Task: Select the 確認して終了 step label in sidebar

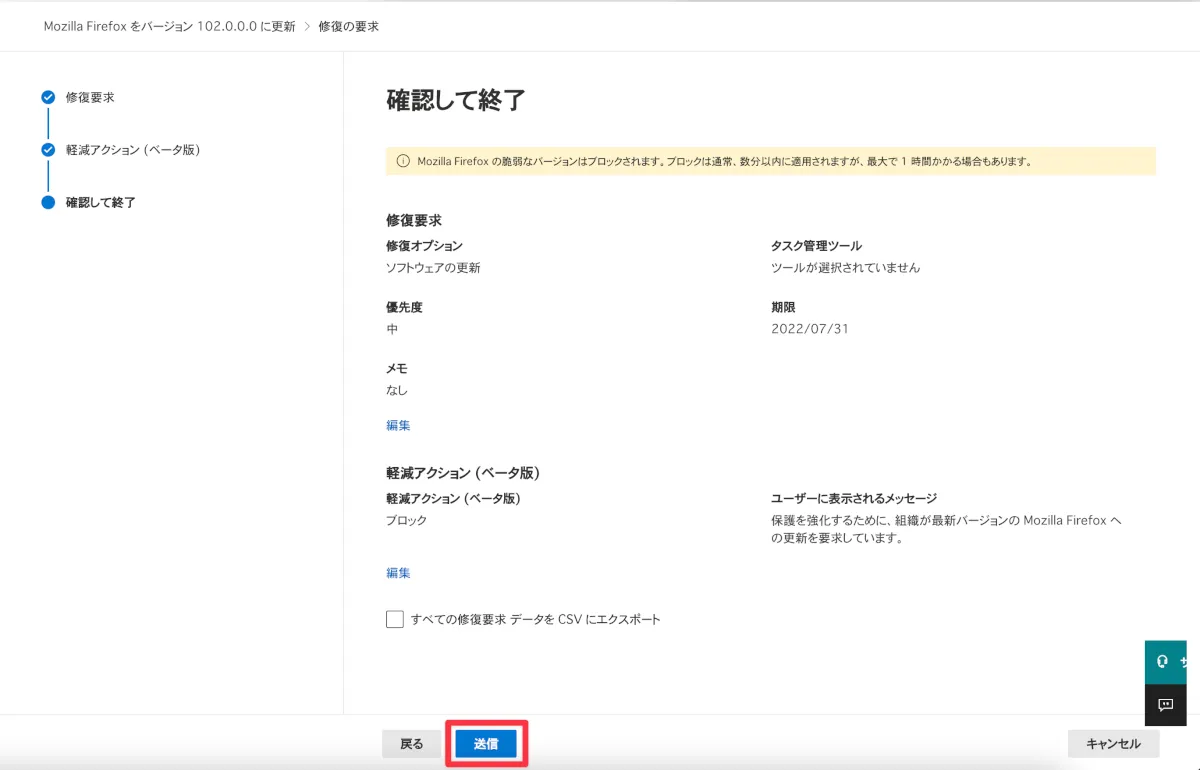Action: click(x=101, y=202)
